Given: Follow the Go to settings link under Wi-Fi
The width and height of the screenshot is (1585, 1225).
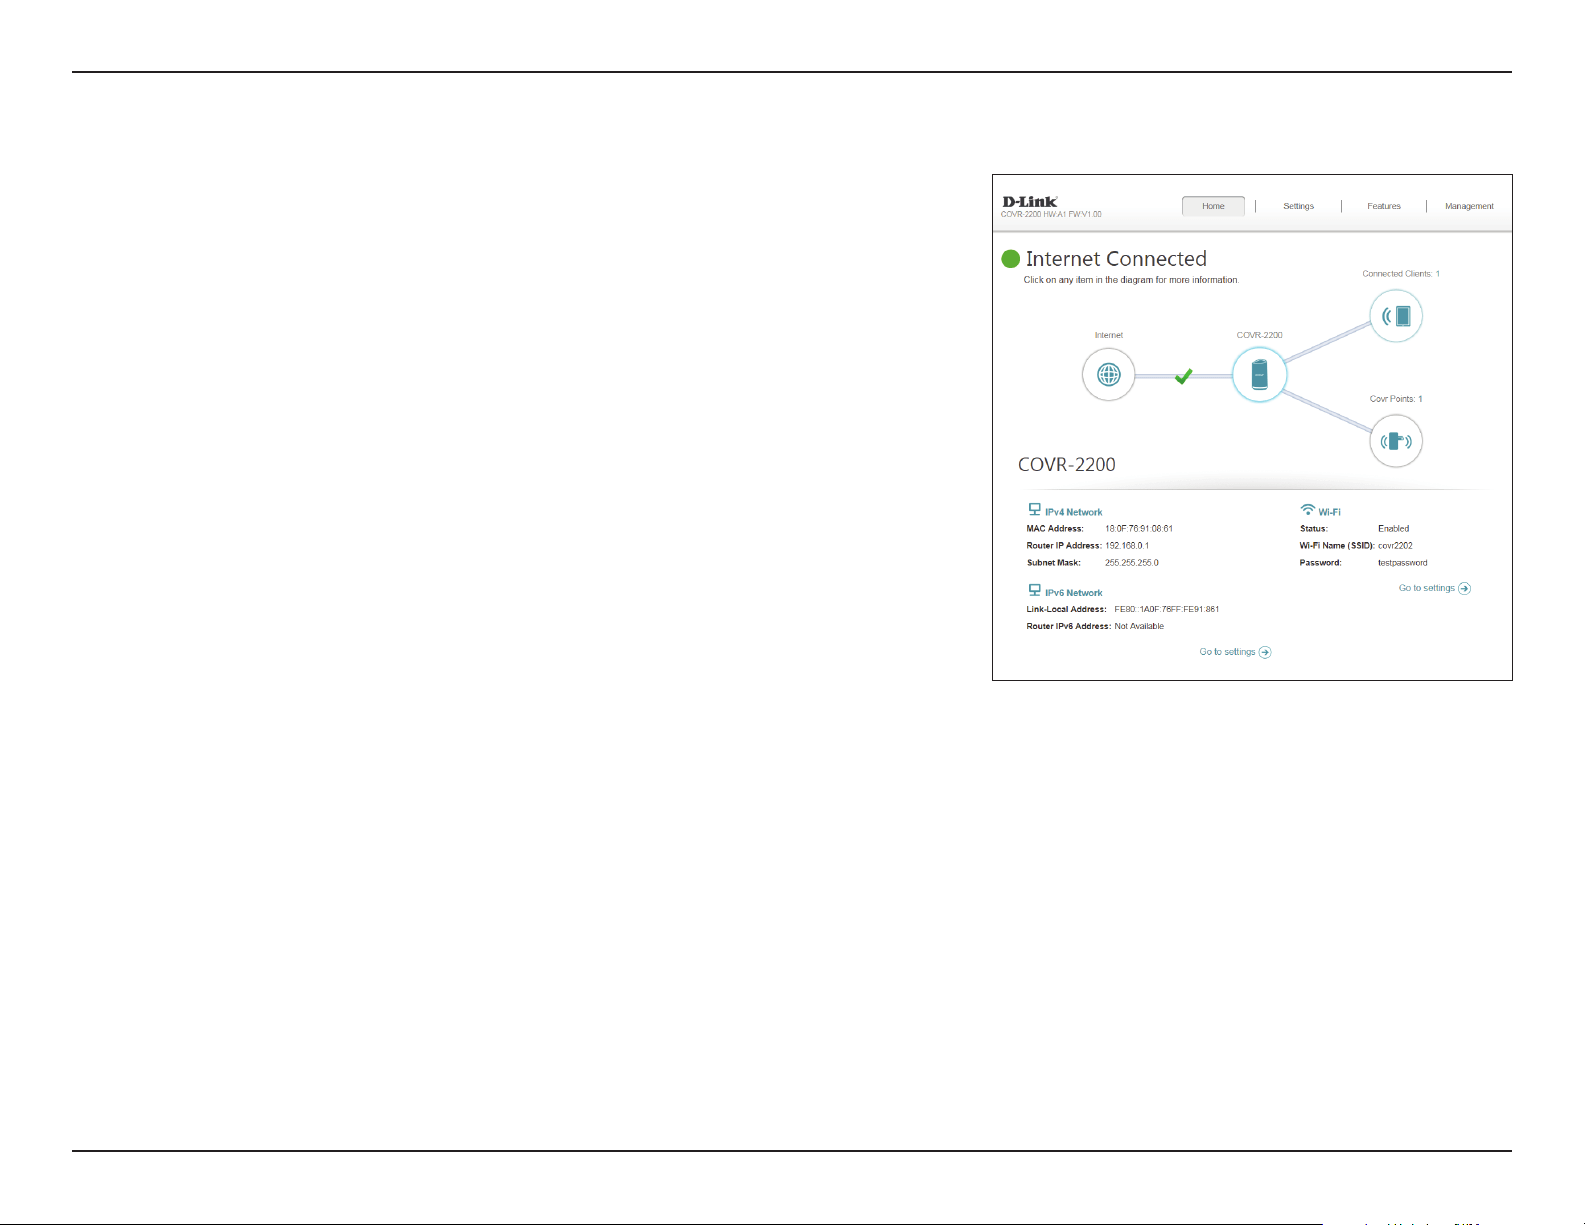Looking at the screenshot, I should 1427,588.
